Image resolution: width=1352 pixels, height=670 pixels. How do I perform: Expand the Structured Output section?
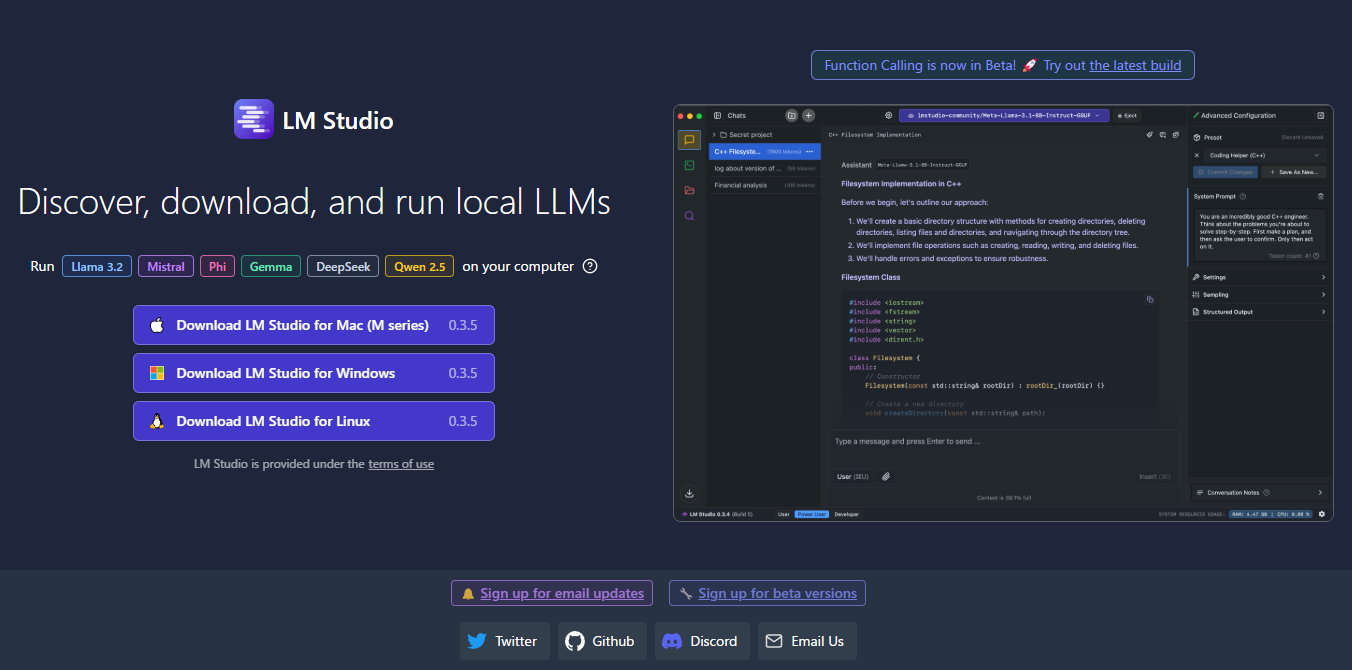click(x=1260, y=312)
